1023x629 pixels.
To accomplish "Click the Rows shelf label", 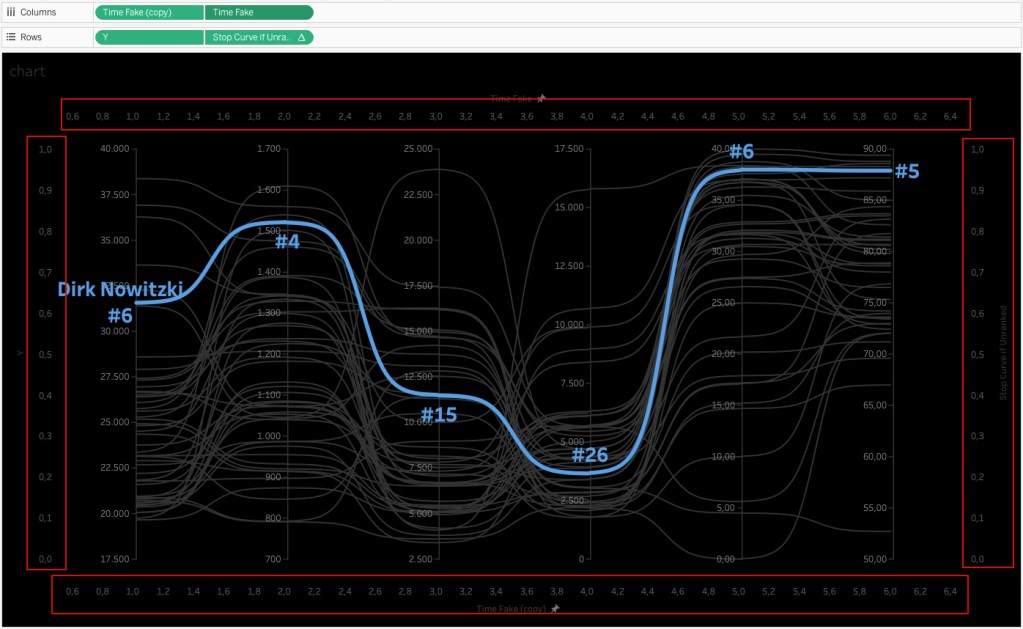I will tap(31, 37).
